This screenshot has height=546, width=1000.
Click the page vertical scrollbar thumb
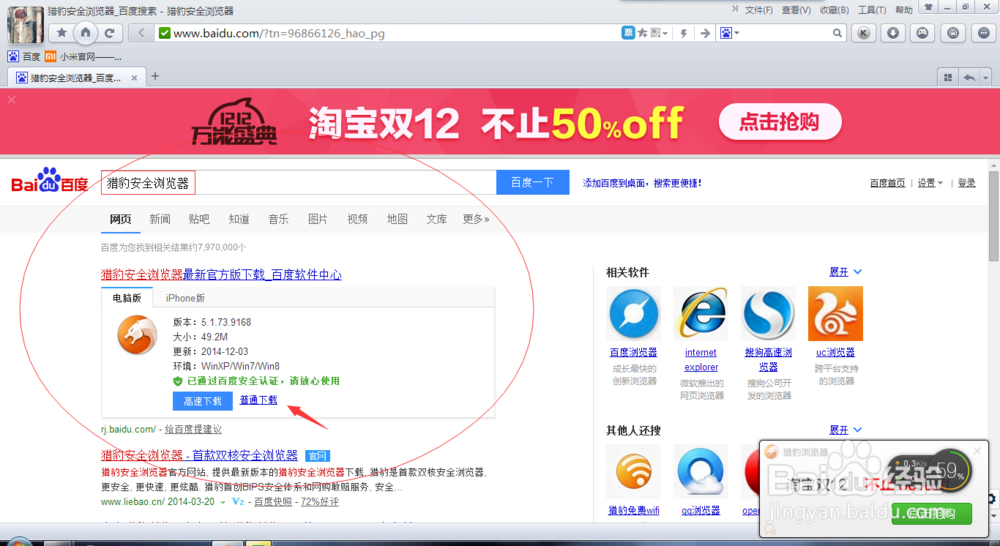994,216
